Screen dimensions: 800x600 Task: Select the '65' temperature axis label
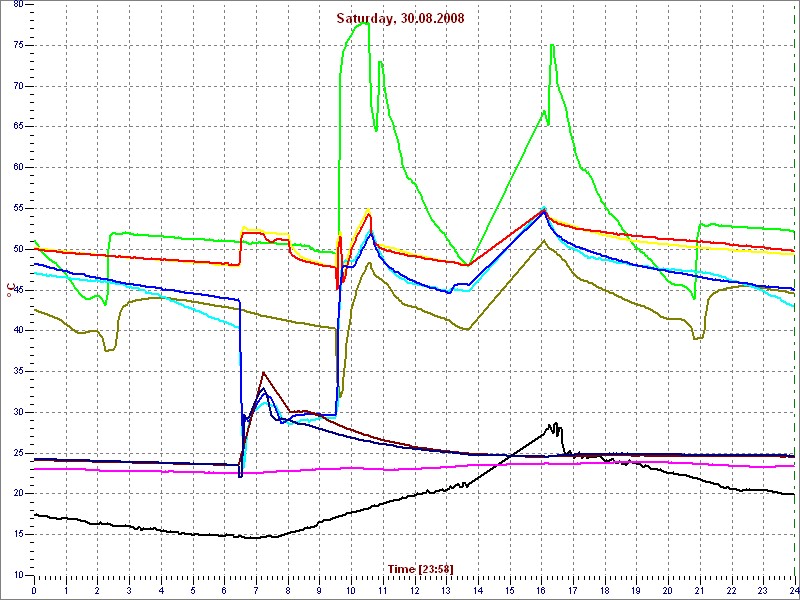click(16, 127)
